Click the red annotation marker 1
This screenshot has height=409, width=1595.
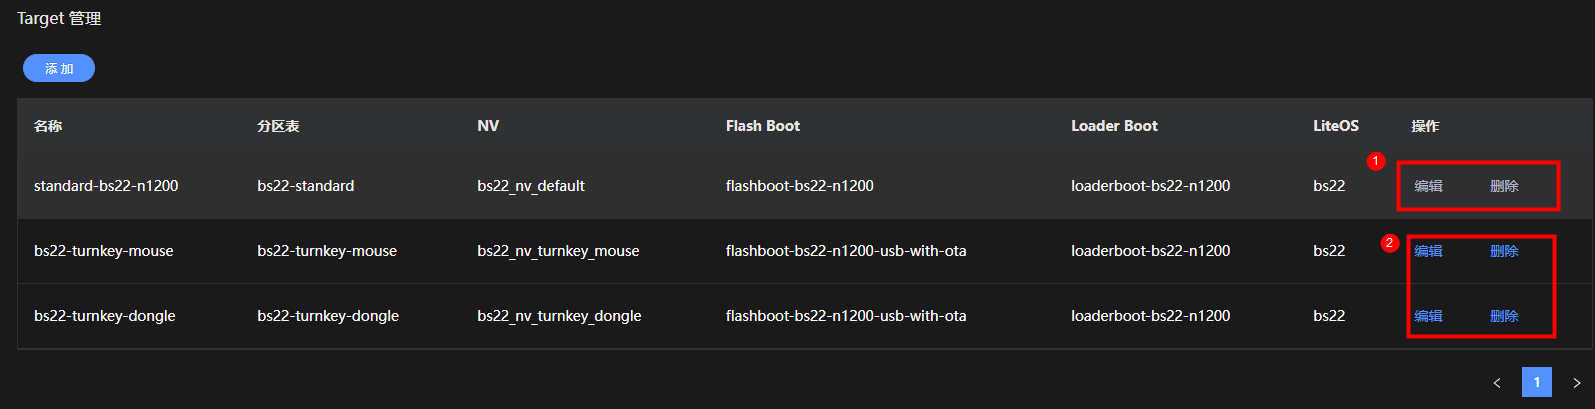(x=1376, y=161)
